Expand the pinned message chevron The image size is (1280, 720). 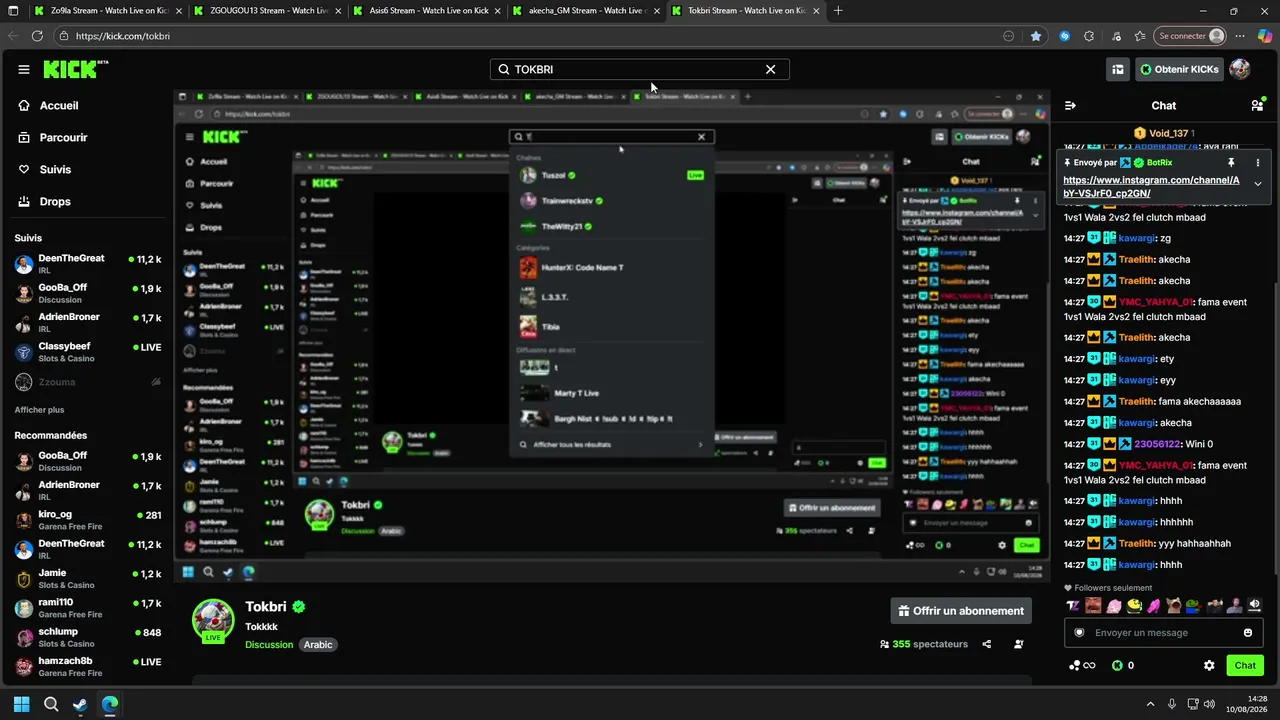(x=1258, y=184)
